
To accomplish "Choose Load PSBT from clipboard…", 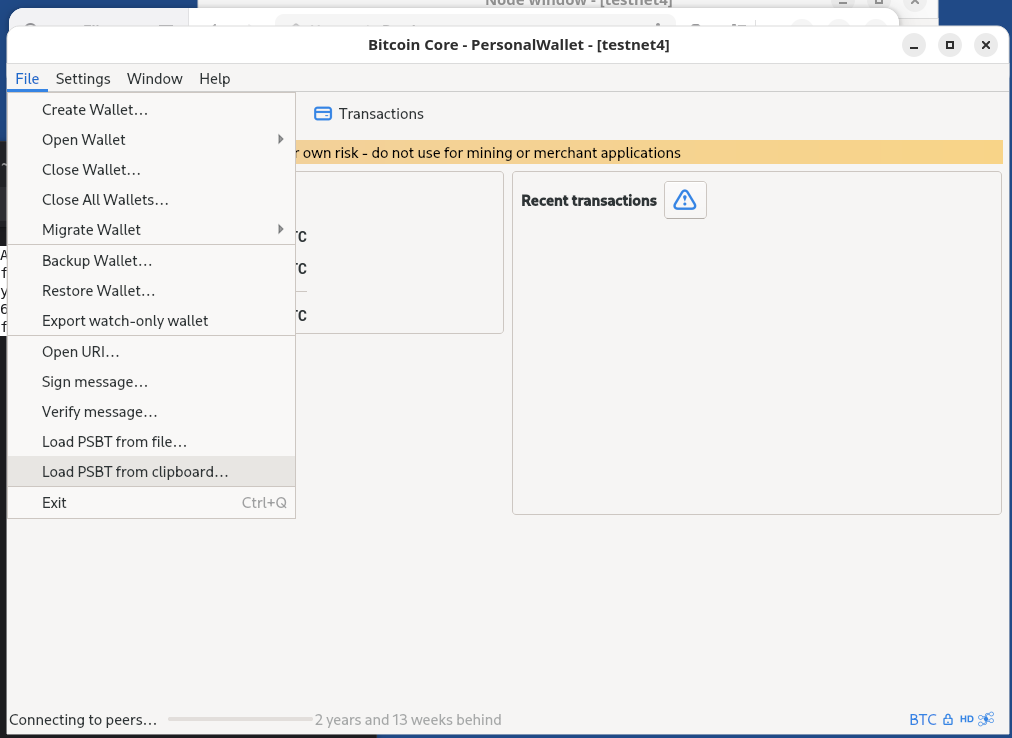I will click(151, 472).
